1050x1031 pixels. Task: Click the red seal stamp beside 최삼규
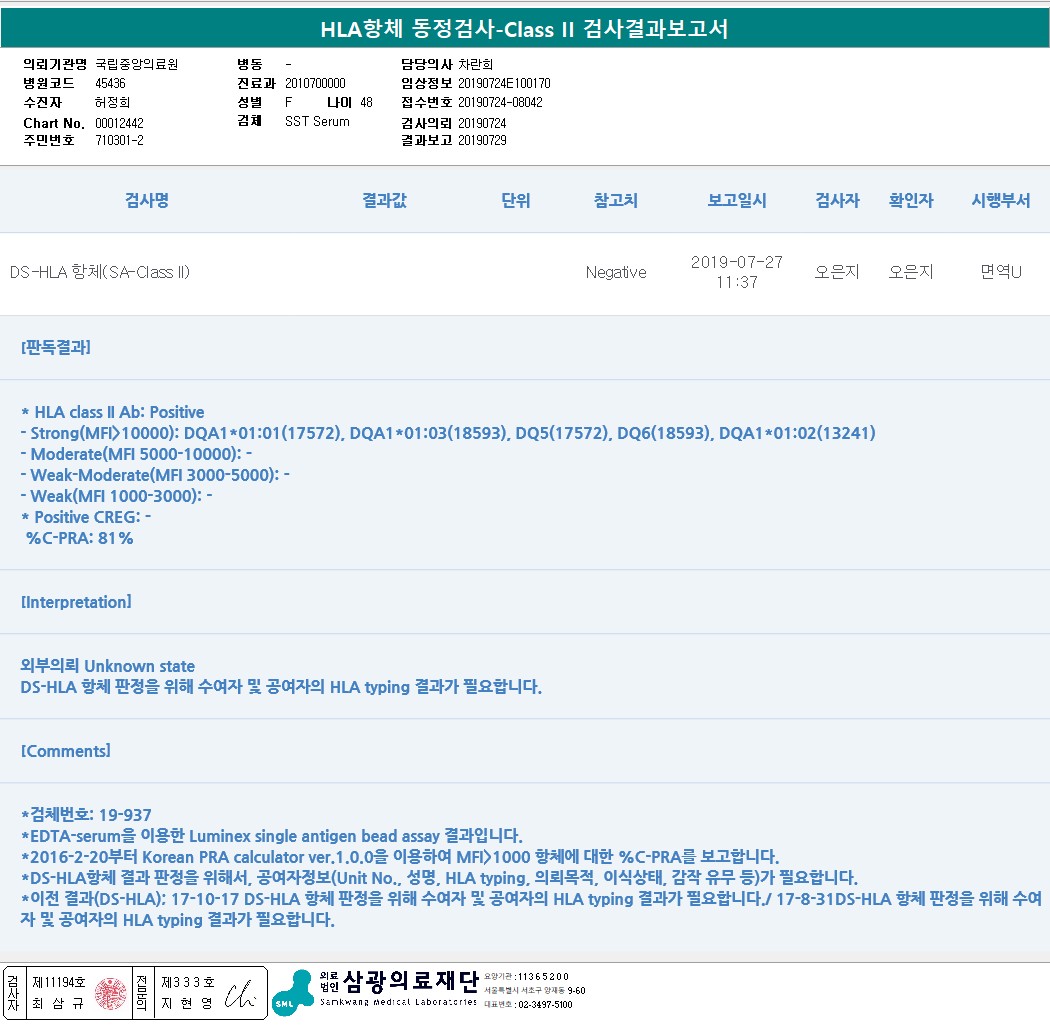[110, 994]
